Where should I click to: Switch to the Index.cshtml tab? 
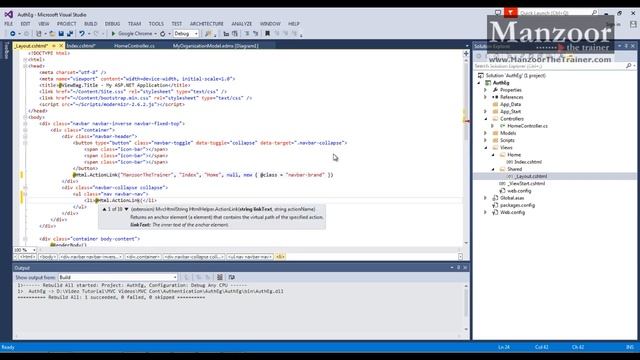point(81,46)
